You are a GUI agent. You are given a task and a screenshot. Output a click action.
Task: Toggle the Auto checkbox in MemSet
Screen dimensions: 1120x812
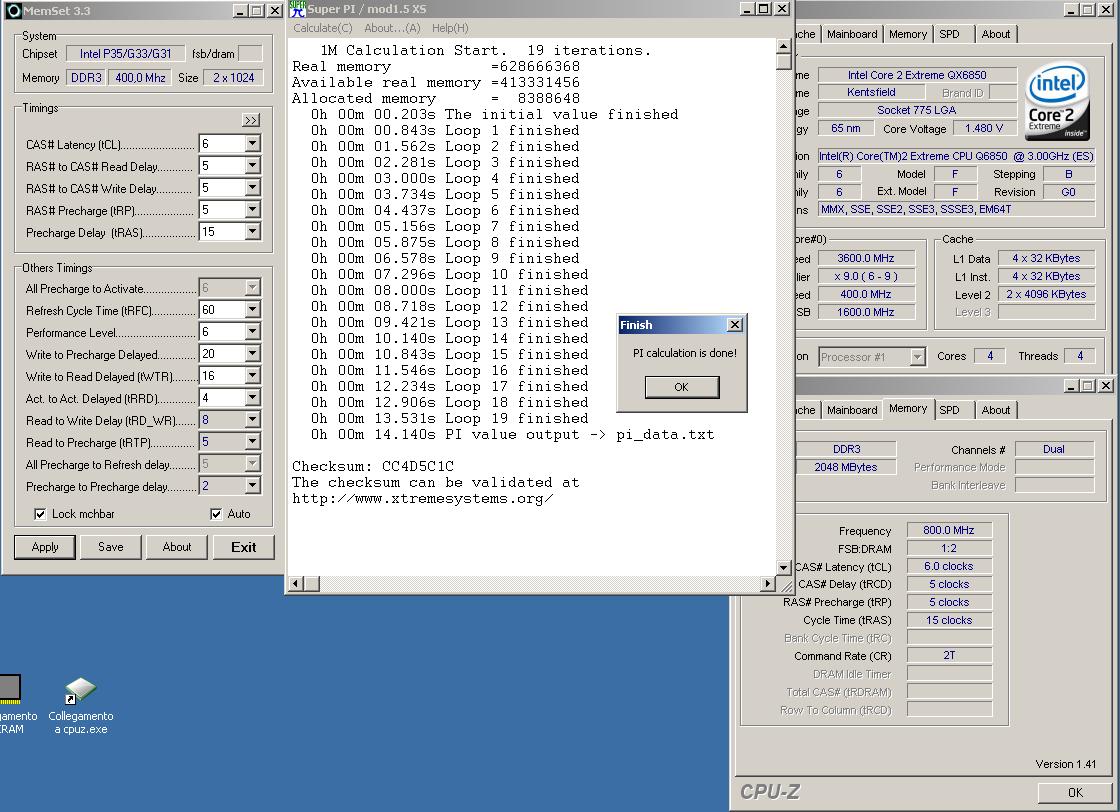click(x=216, y=514)
